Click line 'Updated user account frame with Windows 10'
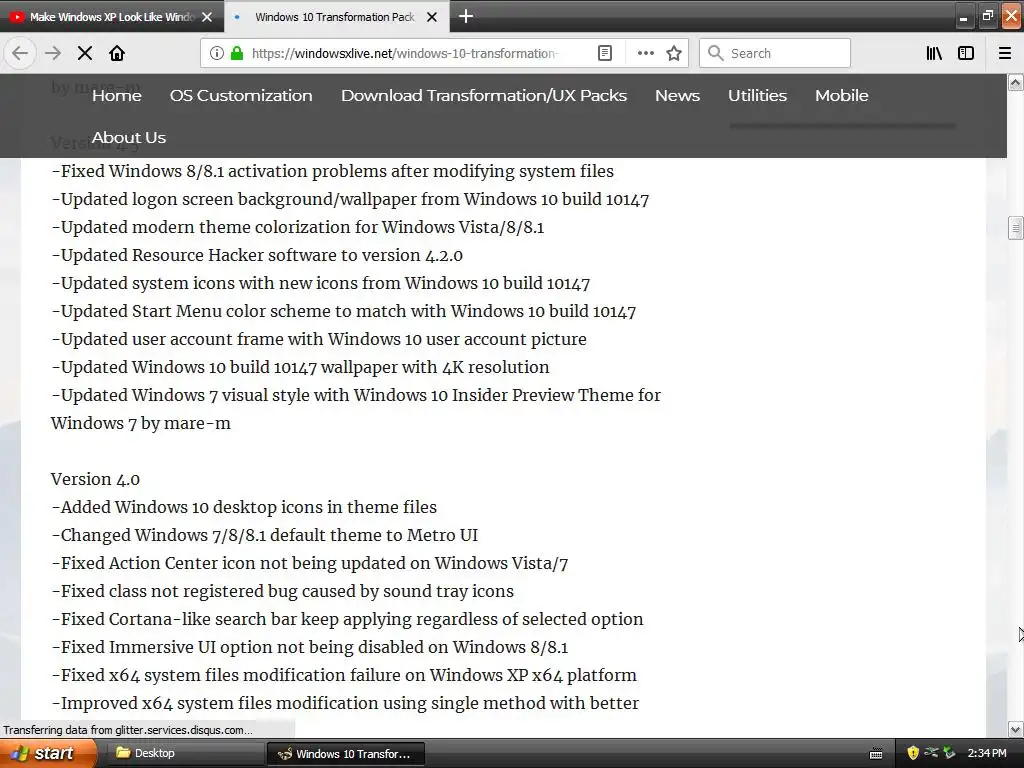 coord(319,340)
